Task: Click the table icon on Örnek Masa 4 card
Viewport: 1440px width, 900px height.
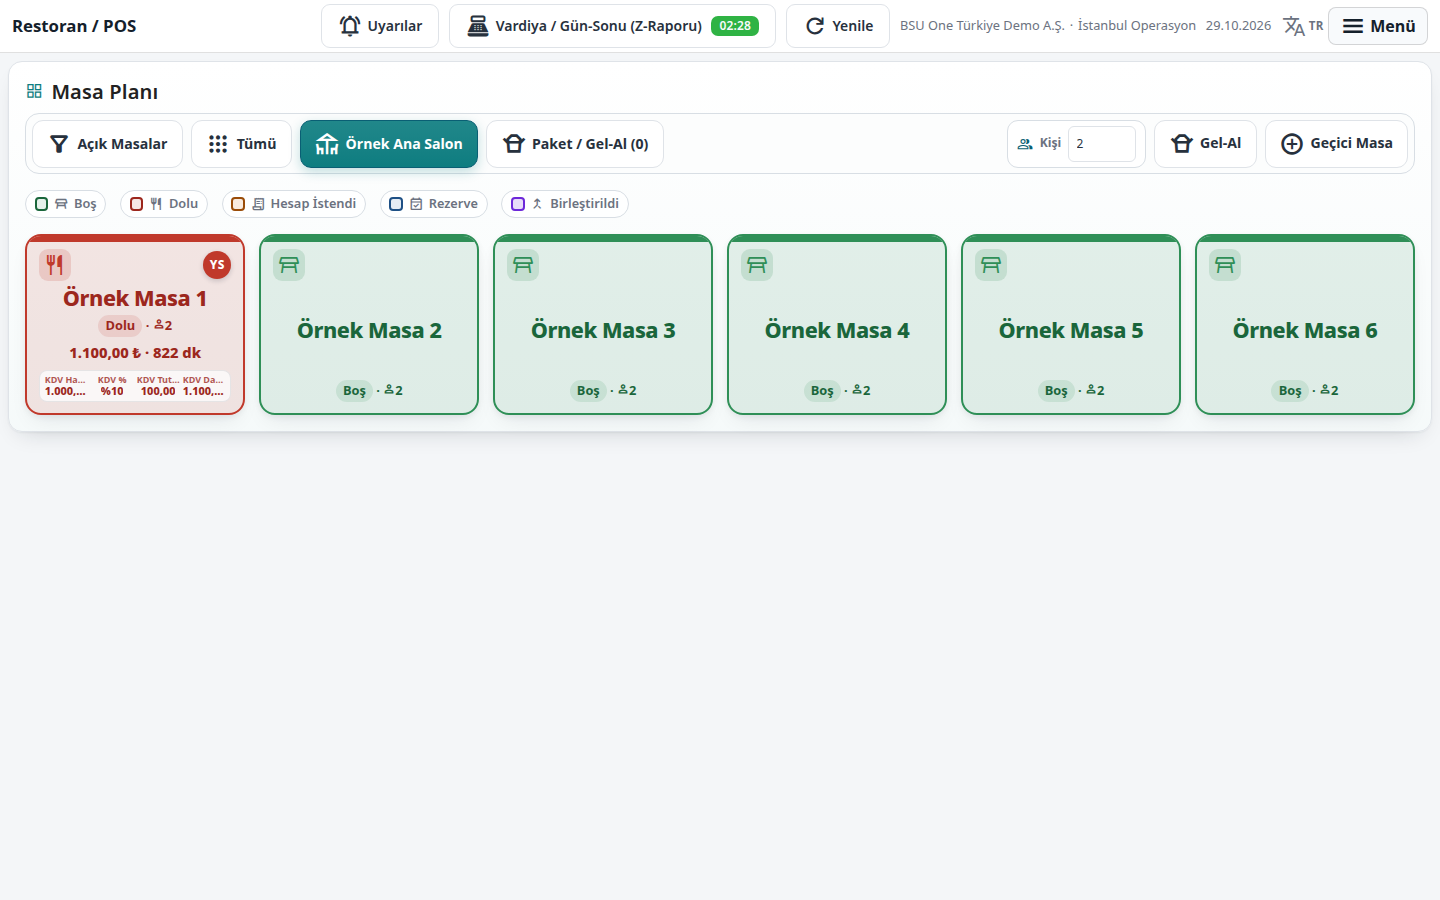Action: pyautogui.click(x=757, y=265)
